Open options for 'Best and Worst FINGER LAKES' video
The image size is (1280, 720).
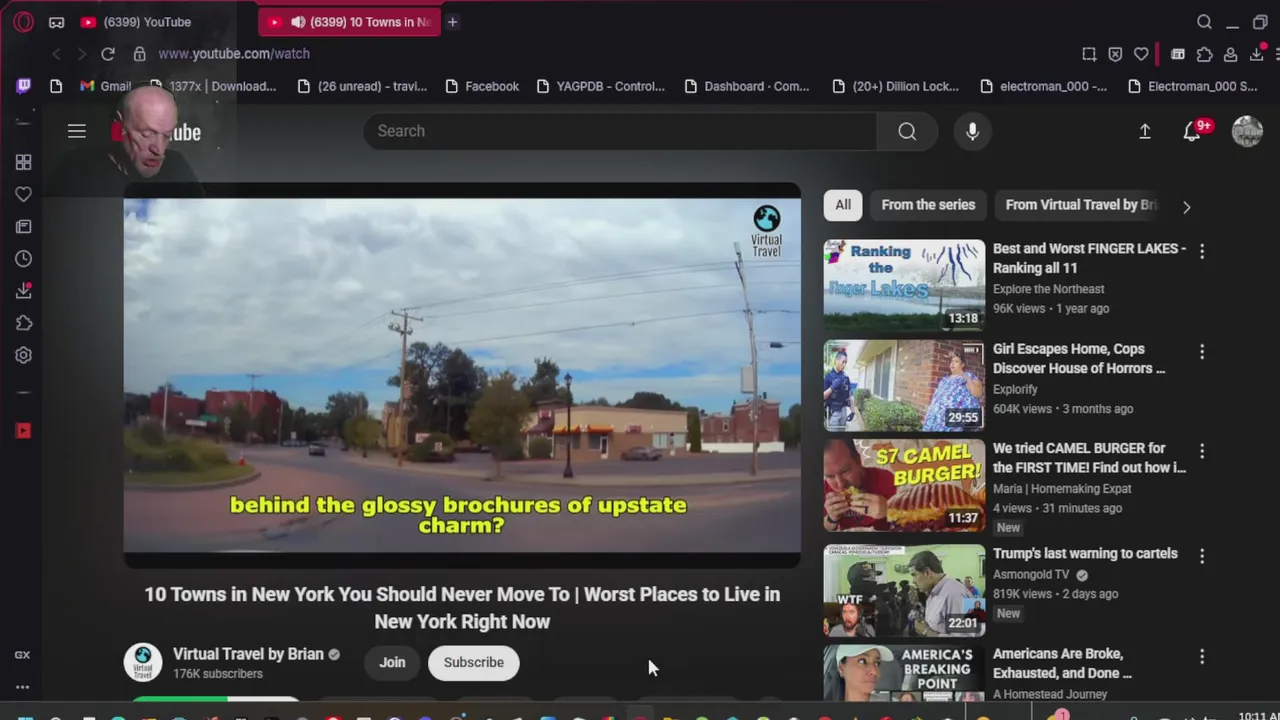[x=1202, y=252]
